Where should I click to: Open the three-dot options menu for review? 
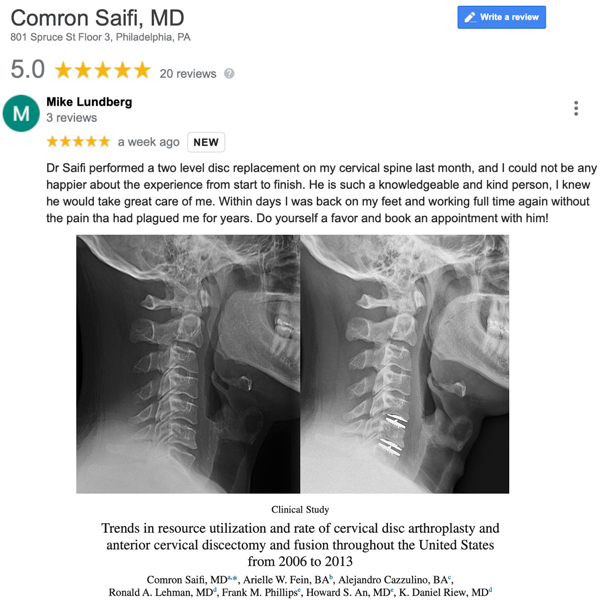click(x=576, y=108)
